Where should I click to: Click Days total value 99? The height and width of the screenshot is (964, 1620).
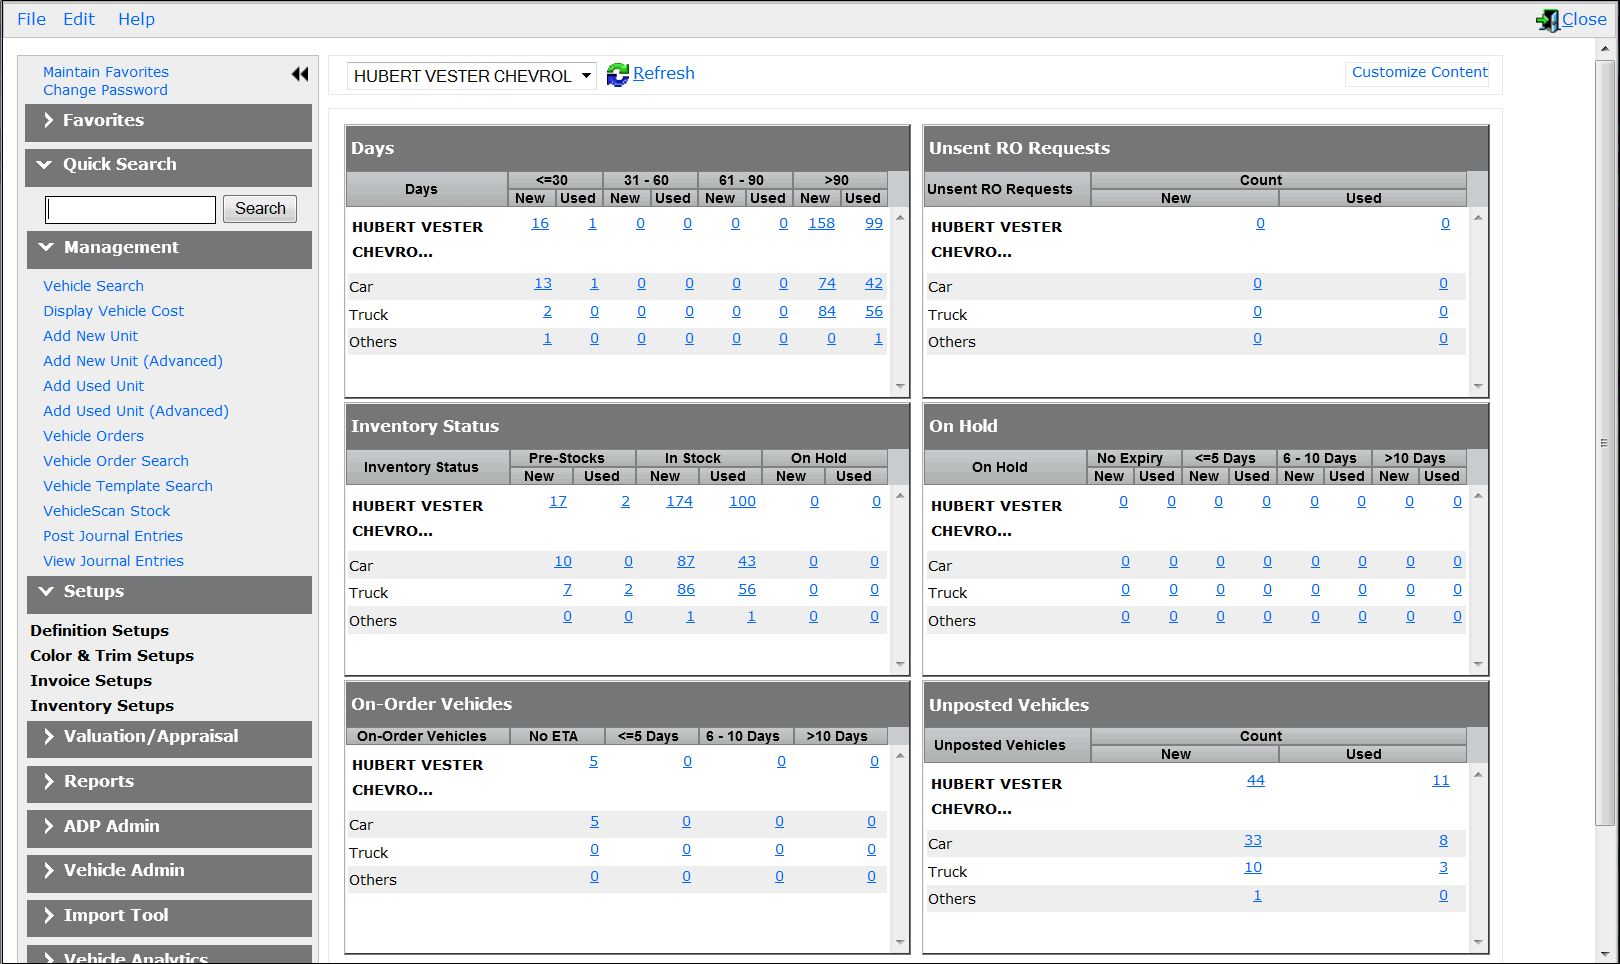point(874,223)
